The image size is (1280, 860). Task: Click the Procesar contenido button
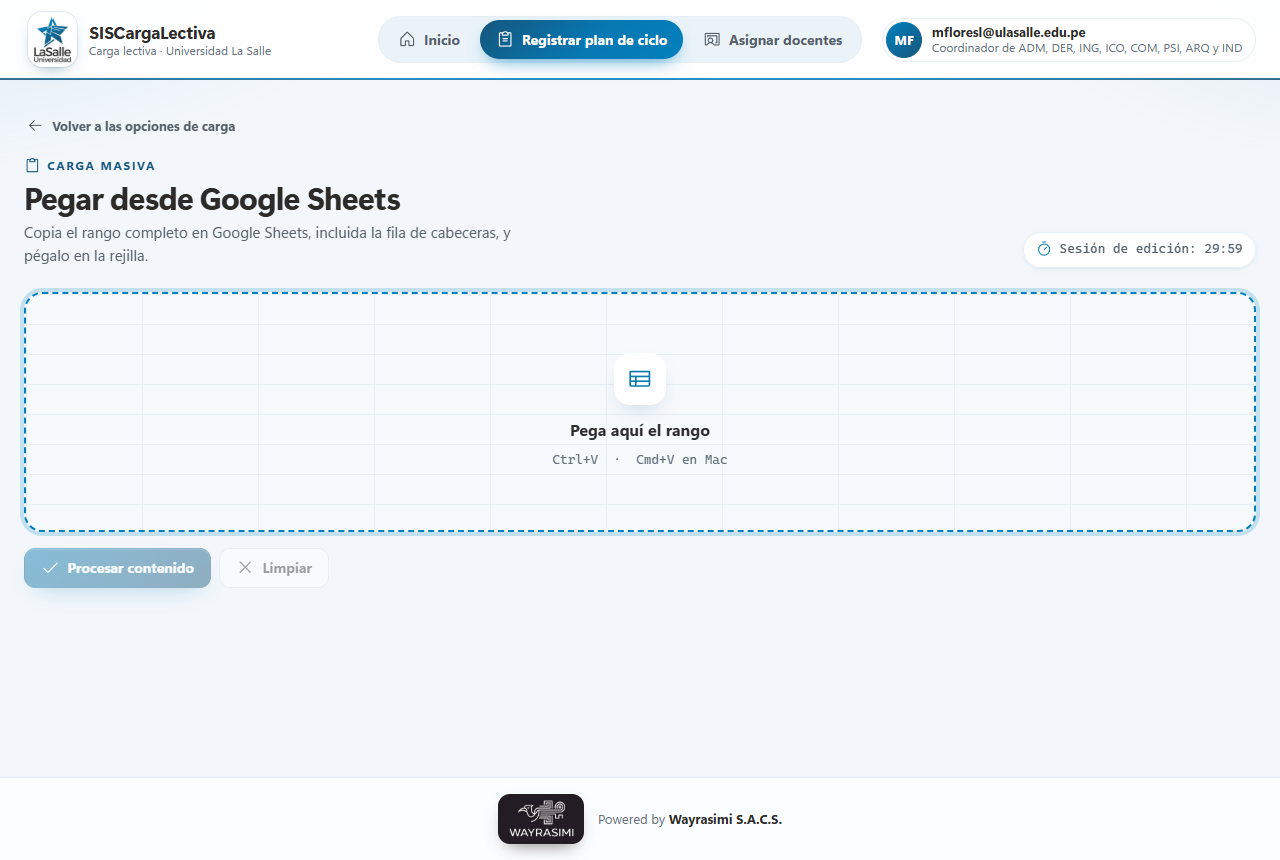pyautogui.click(x=117, y=568)
